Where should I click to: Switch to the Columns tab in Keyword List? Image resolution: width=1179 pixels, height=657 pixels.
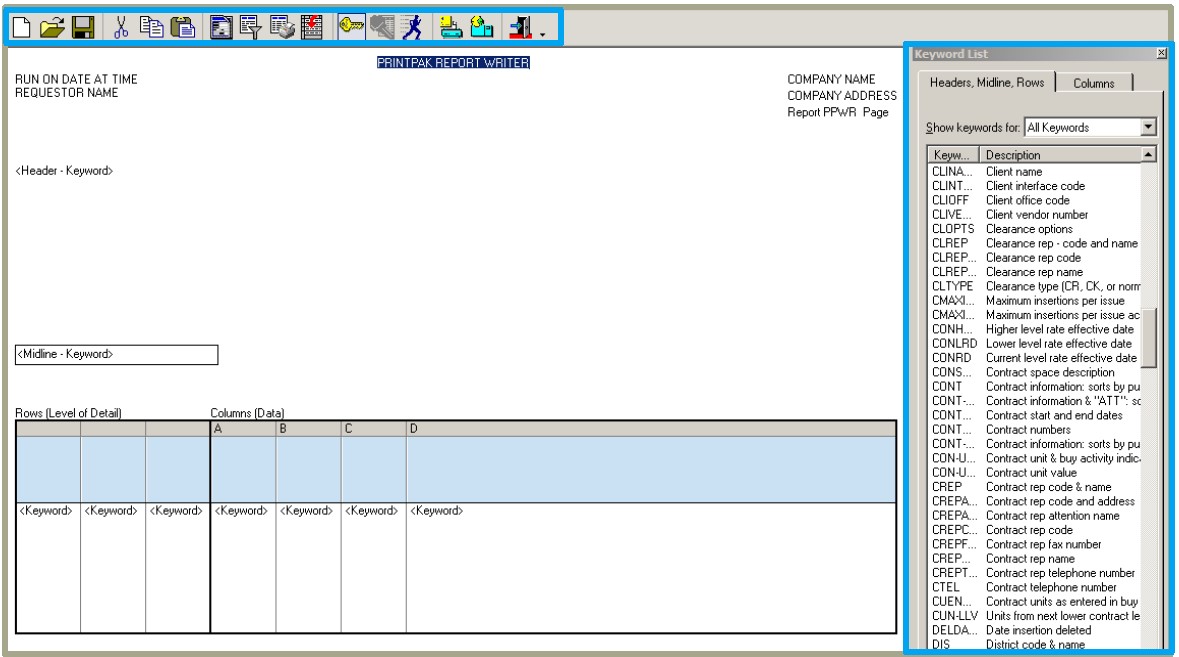click(x=1093, y=83)
